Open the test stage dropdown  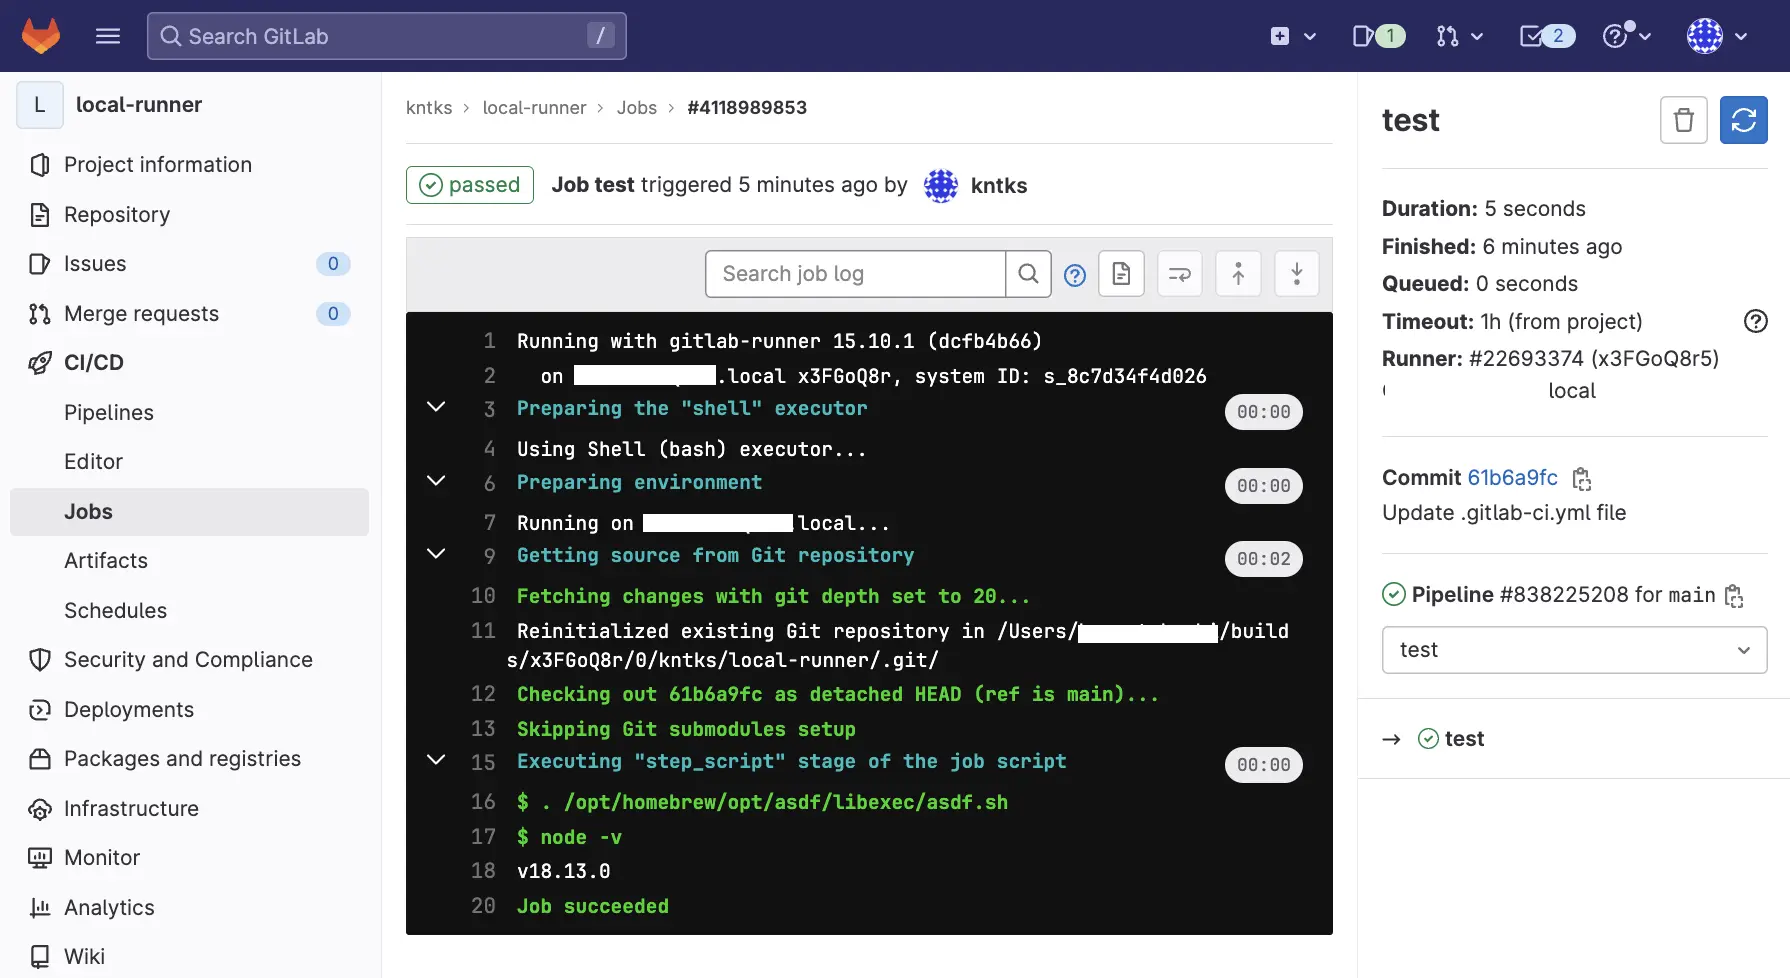pos(1574,650)
